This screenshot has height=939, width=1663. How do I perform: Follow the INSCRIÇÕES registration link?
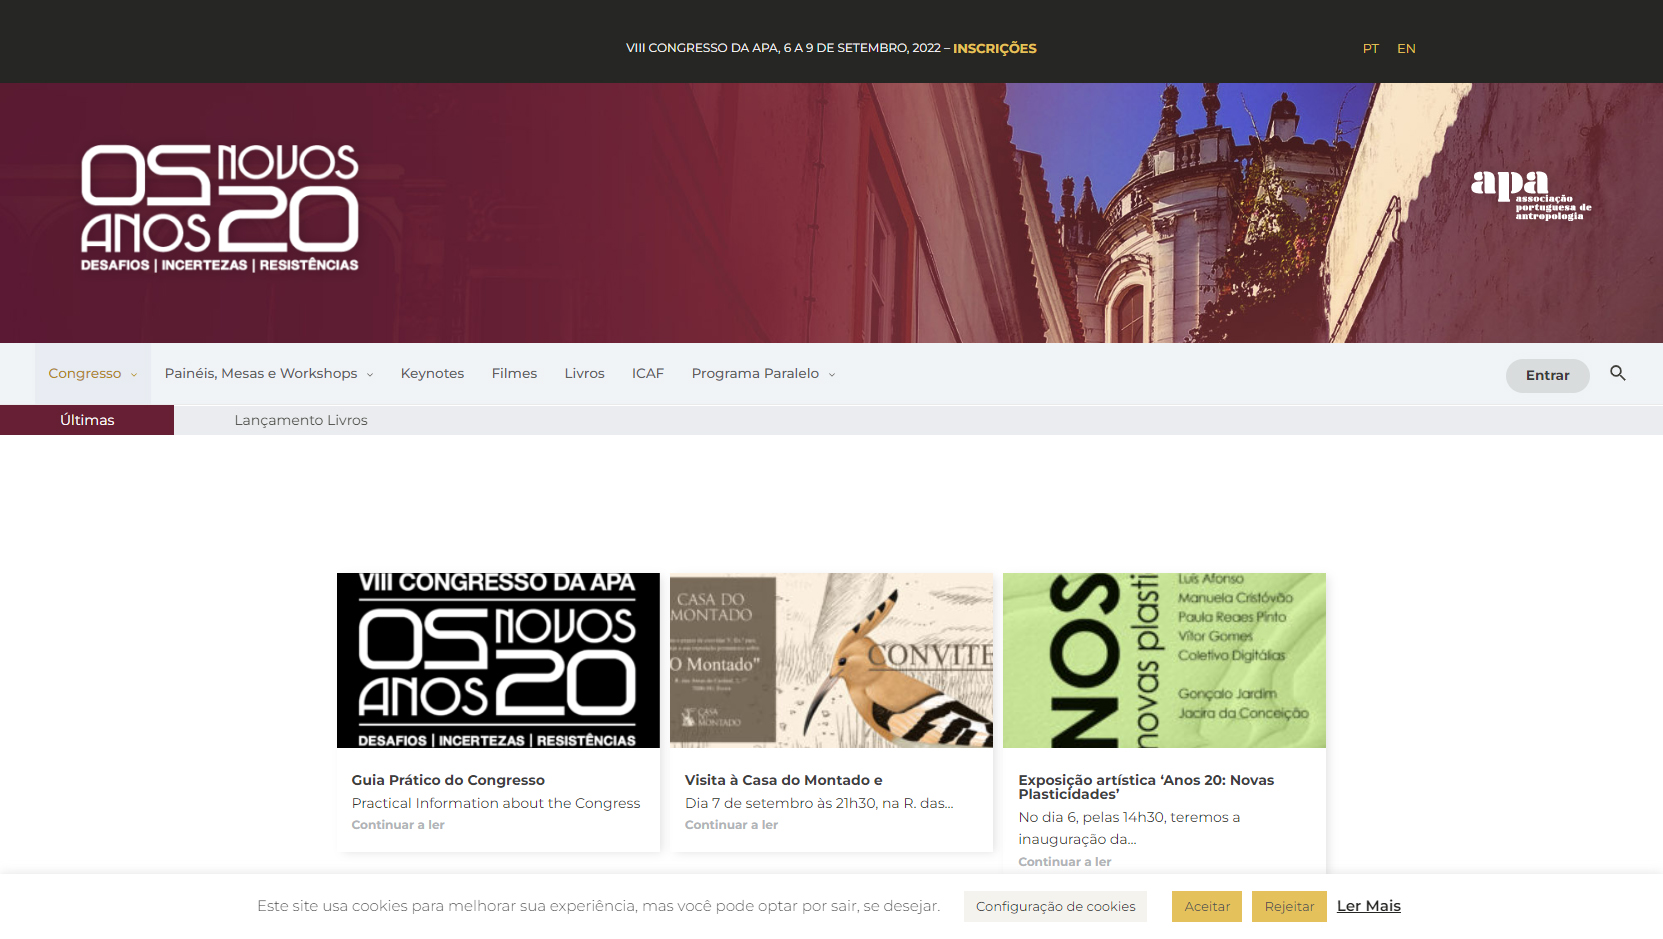click(x=995, y=48)
